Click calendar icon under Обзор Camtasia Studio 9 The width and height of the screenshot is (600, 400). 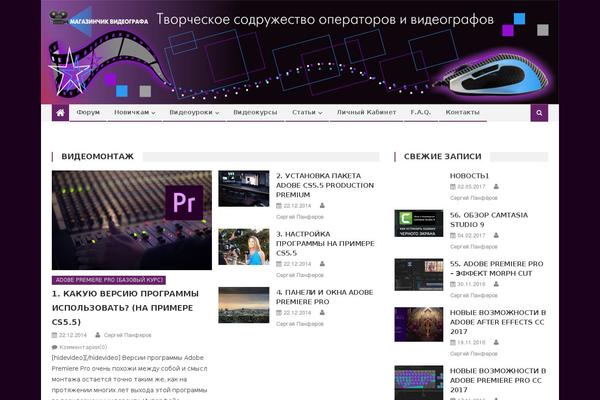pyautogui.click(x=453, y=235)
